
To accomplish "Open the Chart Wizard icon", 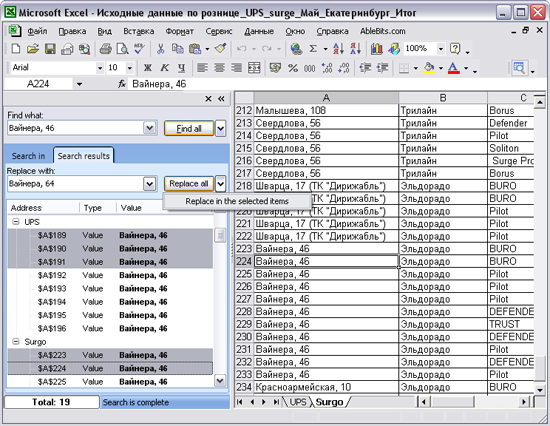I will 377,48.
